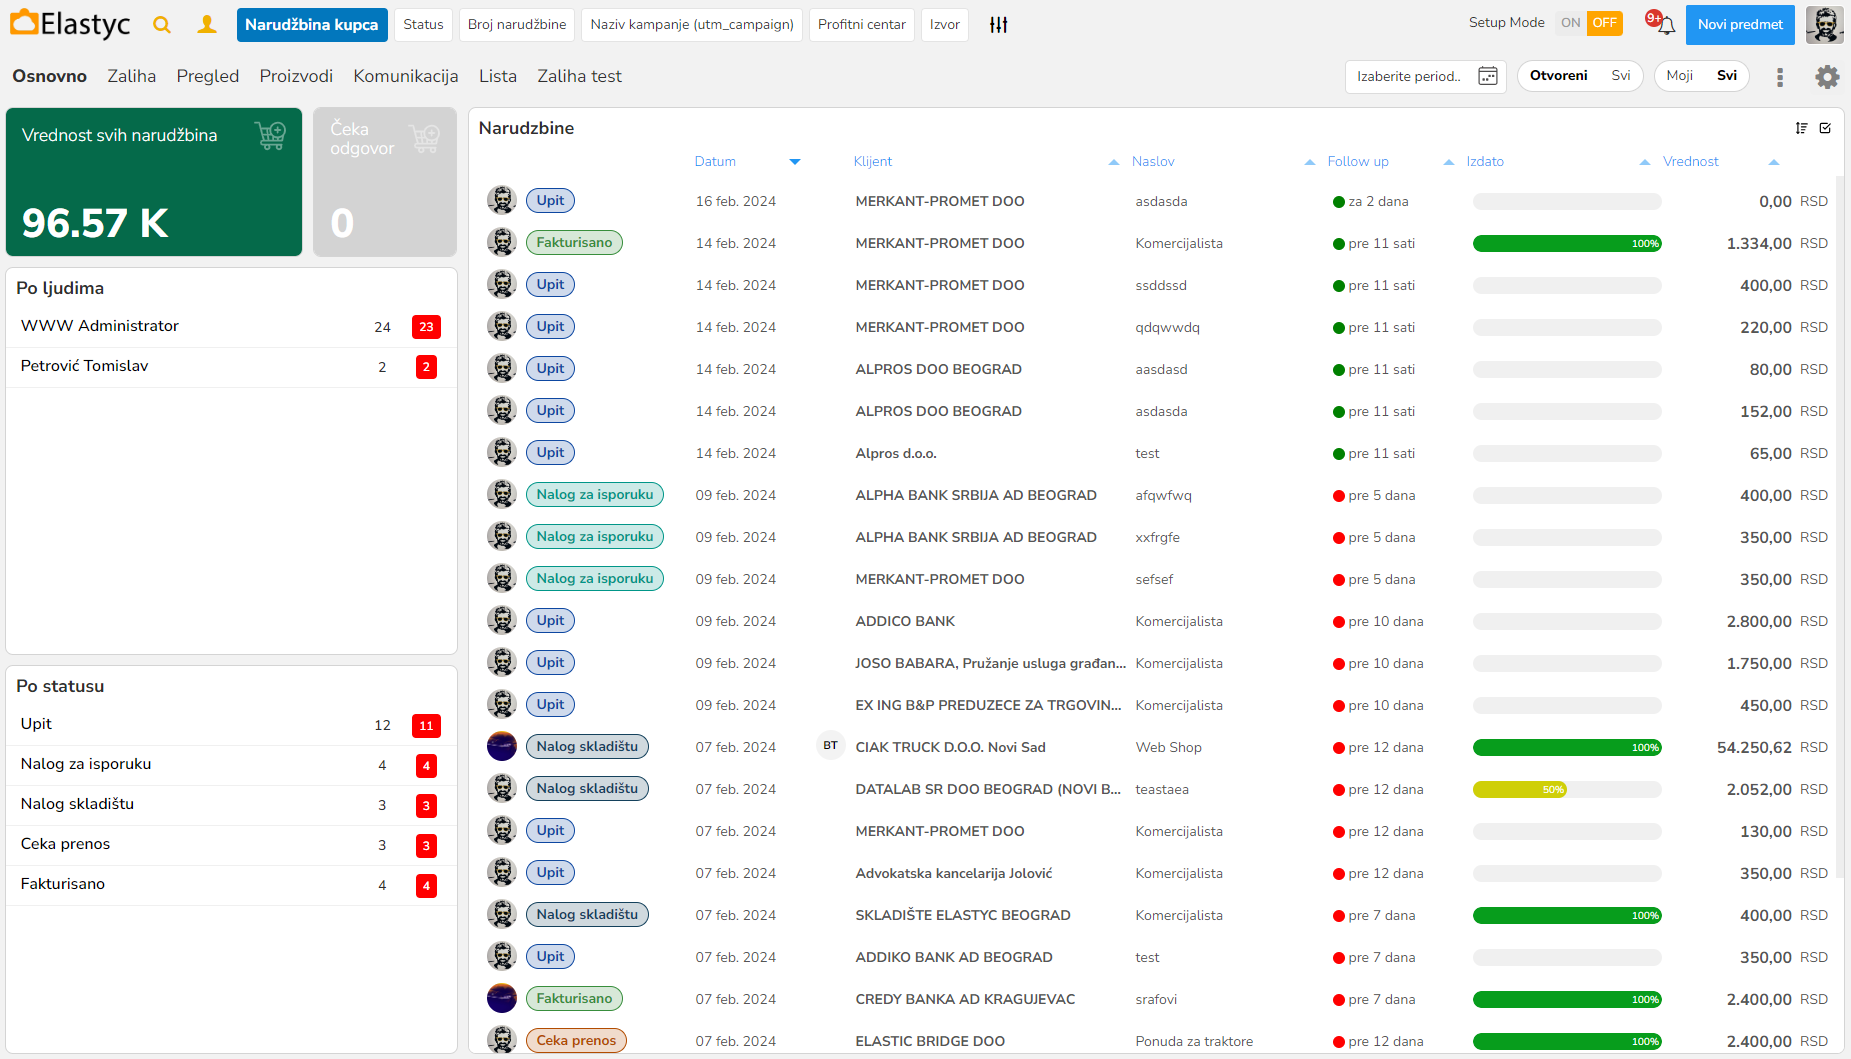The height and width of the screenshot is (1059, 1851).
Task: Open the ELASTIC BRIDGE DOO order row
Action: (1157, 1041)
